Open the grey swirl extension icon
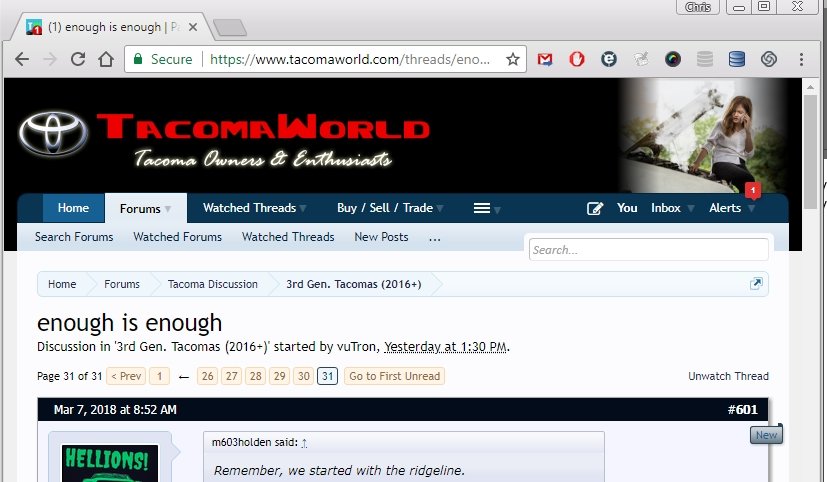Screen dimensions: 827x482 pos(768,59)
